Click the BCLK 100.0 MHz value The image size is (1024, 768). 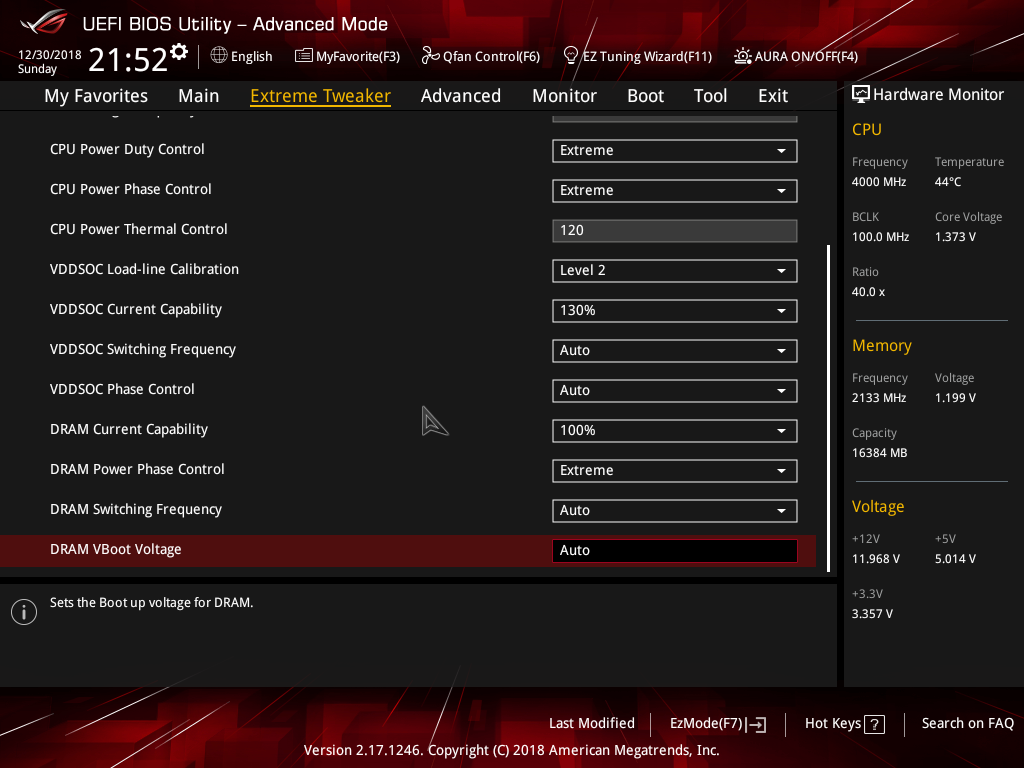click(x=880, y=237)
